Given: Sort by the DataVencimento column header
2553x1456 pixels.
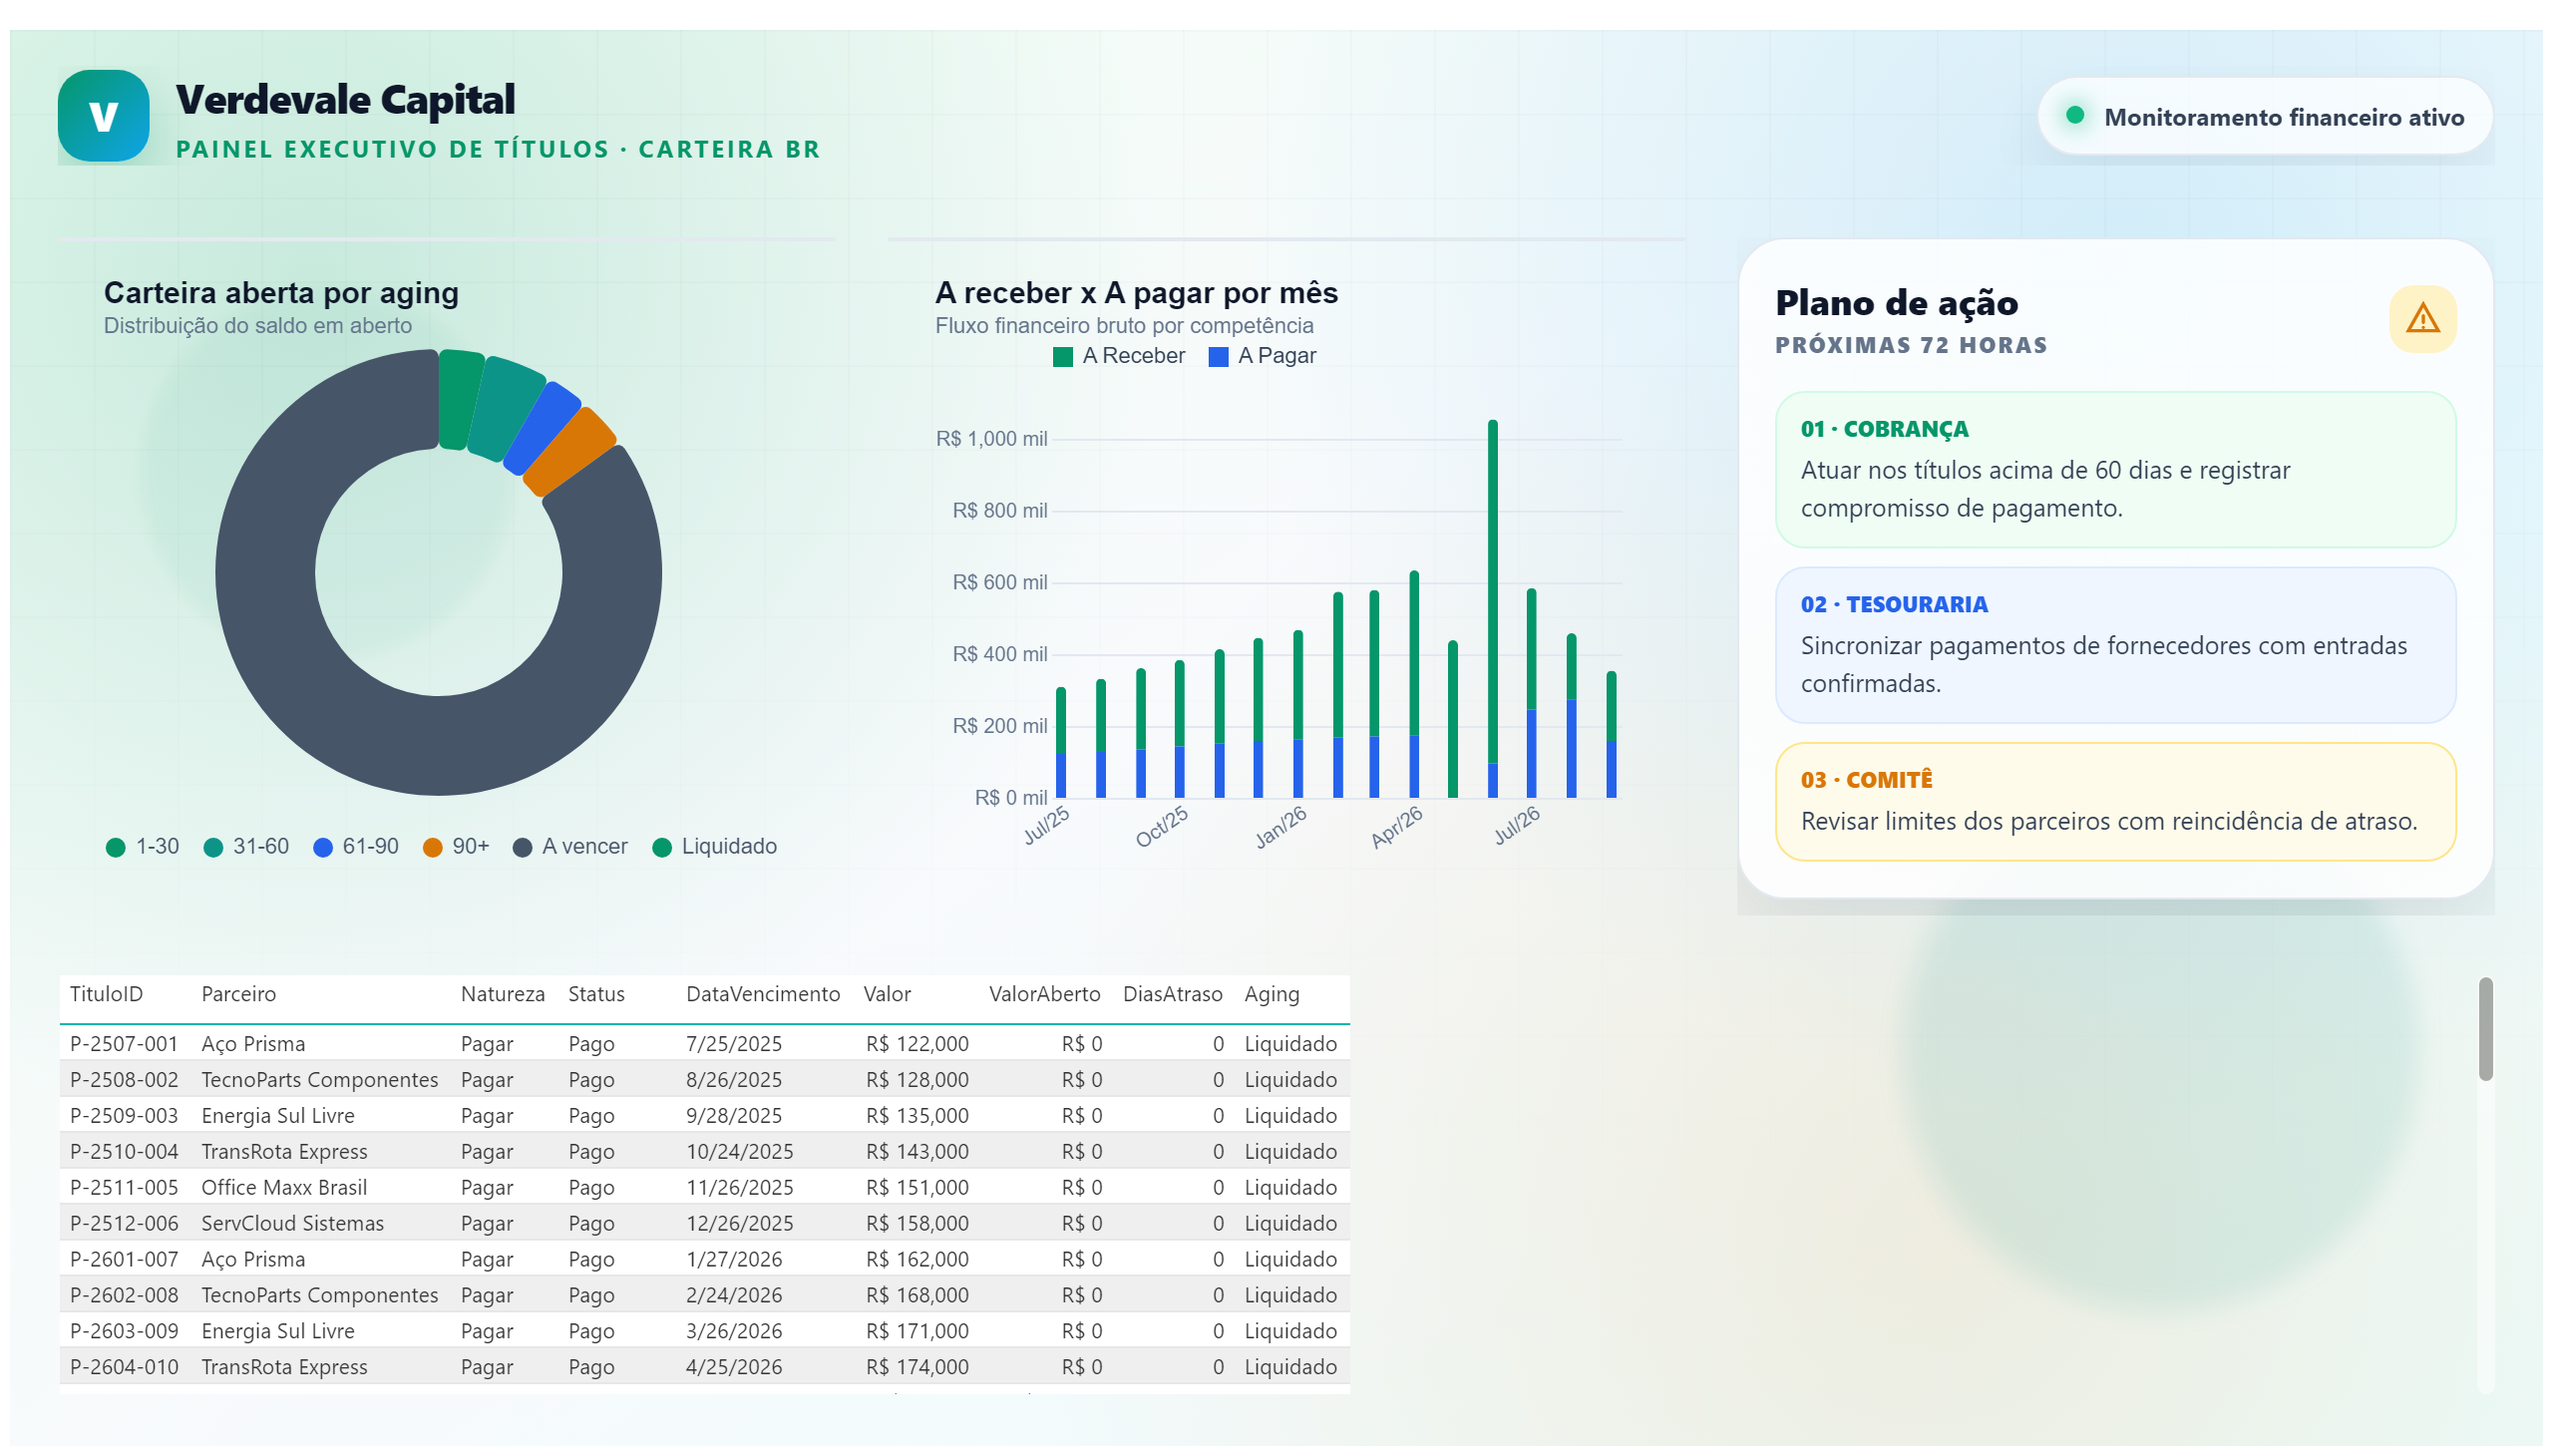Looking at the screenshot, I should pos(762,994).
